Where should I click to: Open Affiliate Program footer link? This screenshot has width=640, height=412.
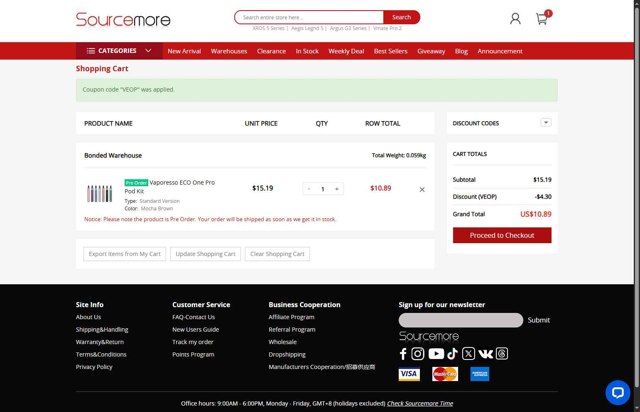click(291, 317)
